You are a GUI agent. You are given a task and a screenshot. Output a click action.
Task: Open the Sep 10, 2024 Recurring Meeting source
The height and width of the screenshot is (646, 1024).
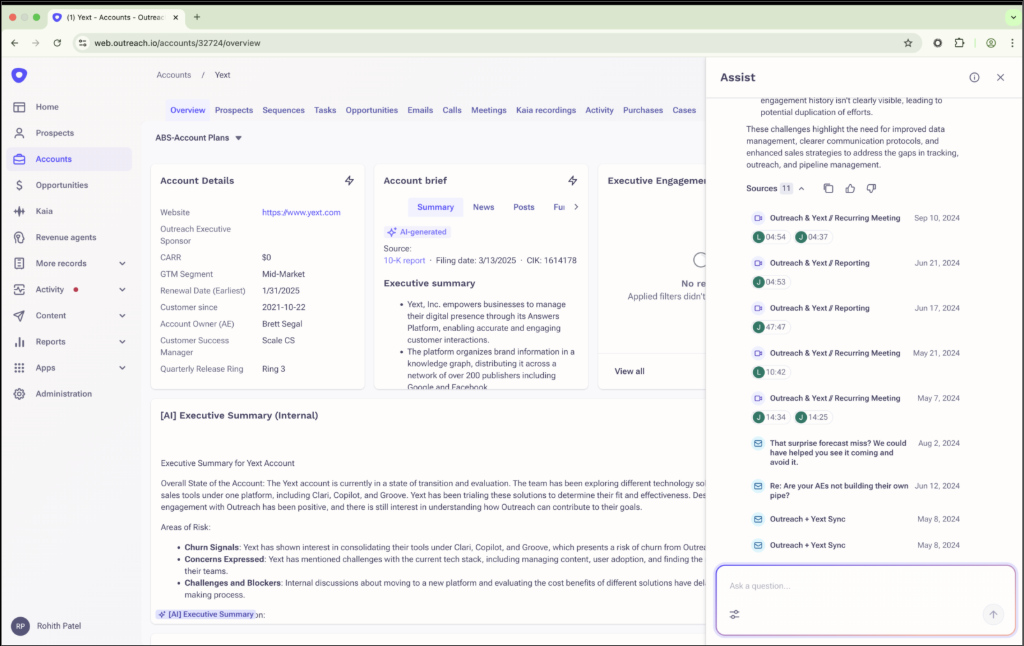pos(835,218)
